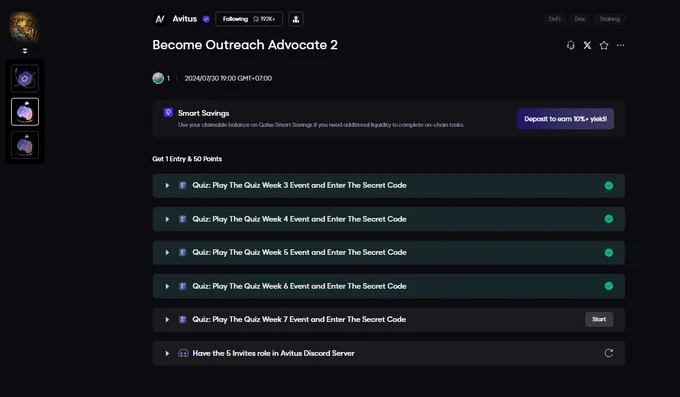Click the quiz icon on Week 6 row
Viewport: 680px width, 397px height.
(x=183, y=286)
